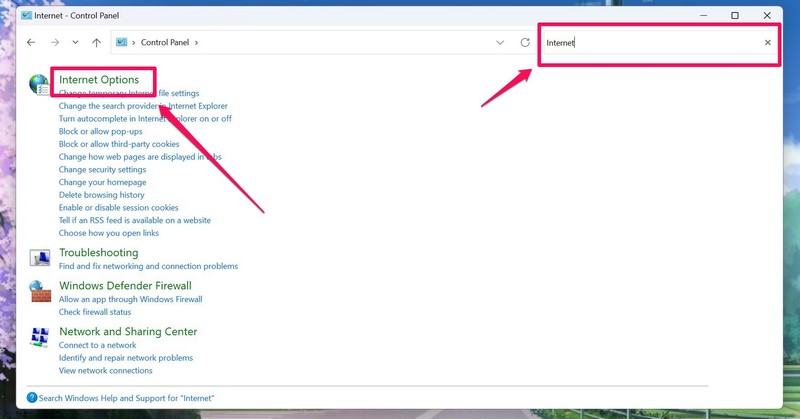Refresh the Control Panel results
Viewport: 800px width, 419px height.
(525, 43)
